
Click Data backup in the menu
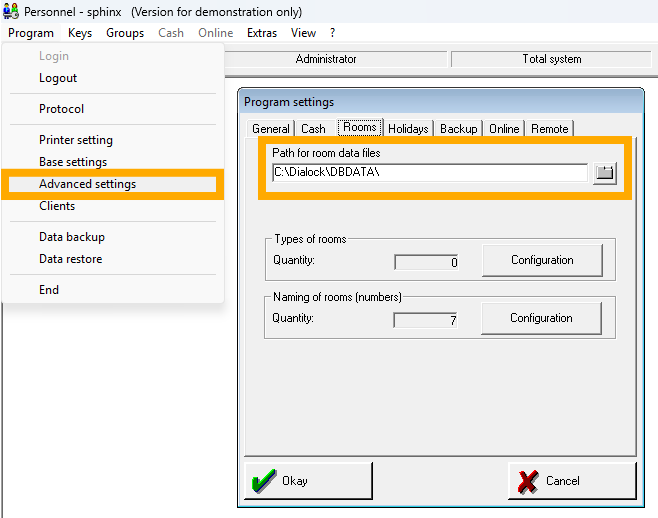72,237
